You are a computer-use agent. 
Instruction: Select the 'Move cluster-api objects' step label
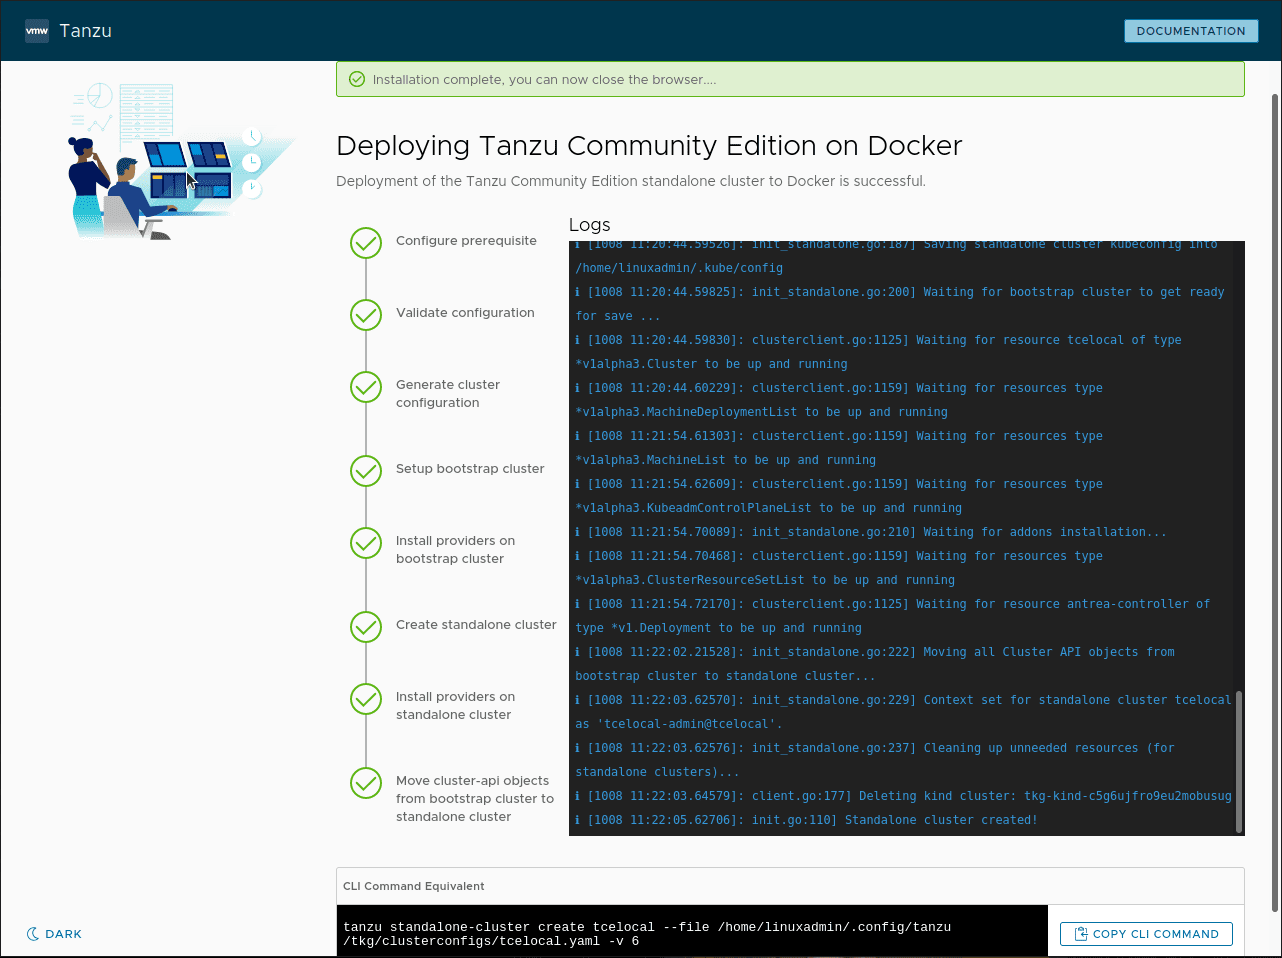click(x=475, y=799)
